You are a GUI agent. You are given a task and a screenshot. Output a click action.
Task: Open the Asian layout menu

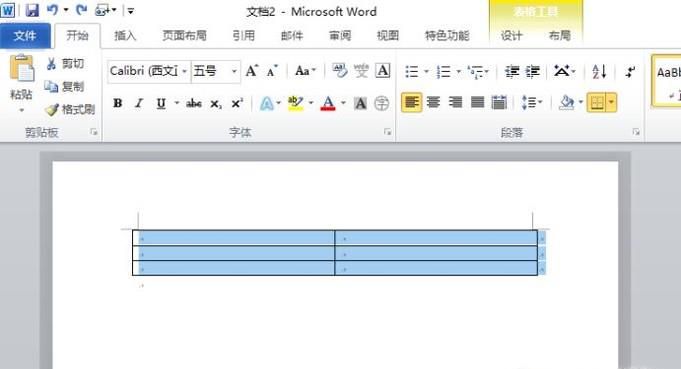click(x=564, y=71)
